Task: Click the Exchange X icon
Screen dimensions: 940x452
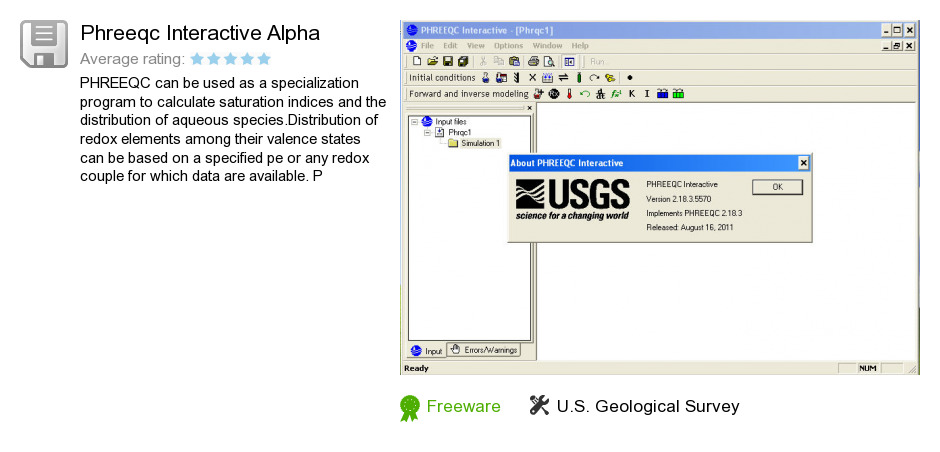Action: coord(532,77)
